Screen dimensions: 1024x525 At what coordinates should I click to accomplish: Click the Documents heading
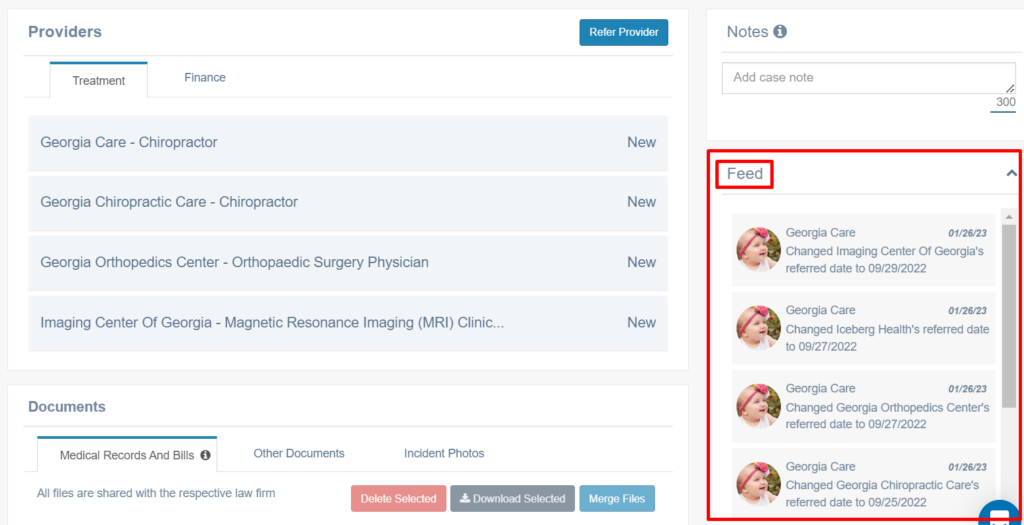[67, 407]
